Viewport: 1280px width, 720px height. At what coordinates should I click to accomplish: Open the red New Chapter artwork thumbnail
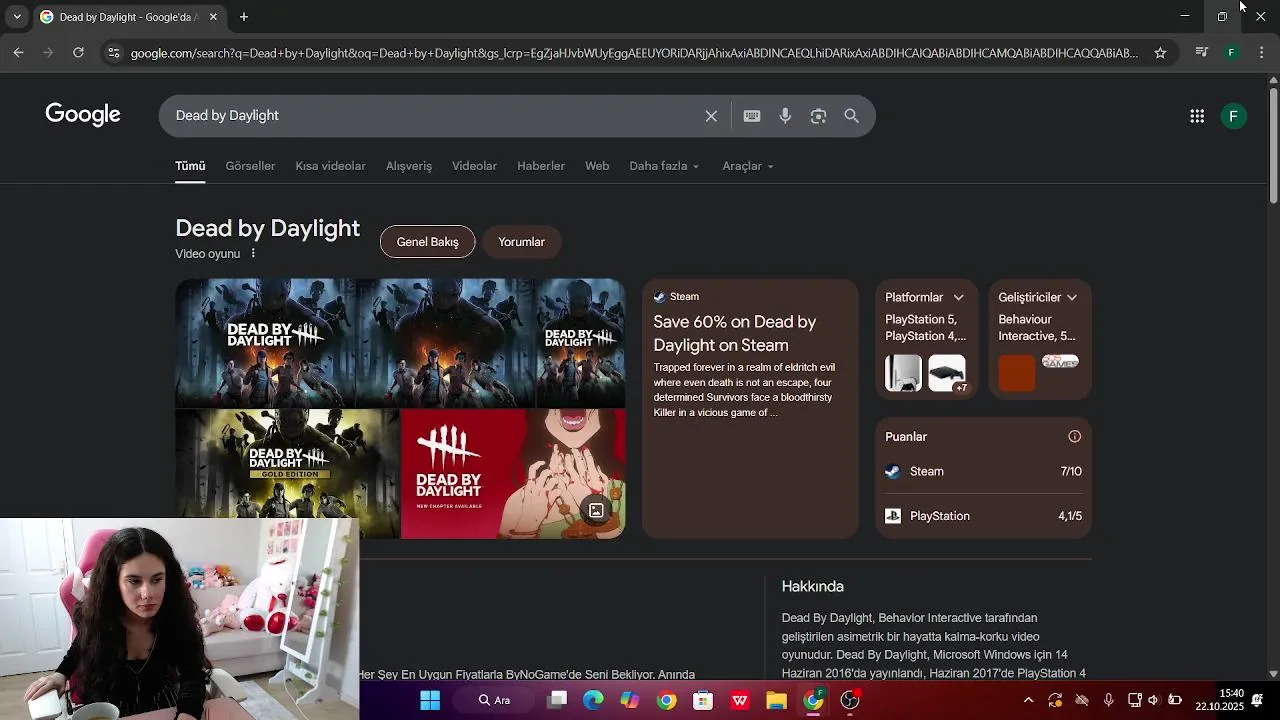513,474
